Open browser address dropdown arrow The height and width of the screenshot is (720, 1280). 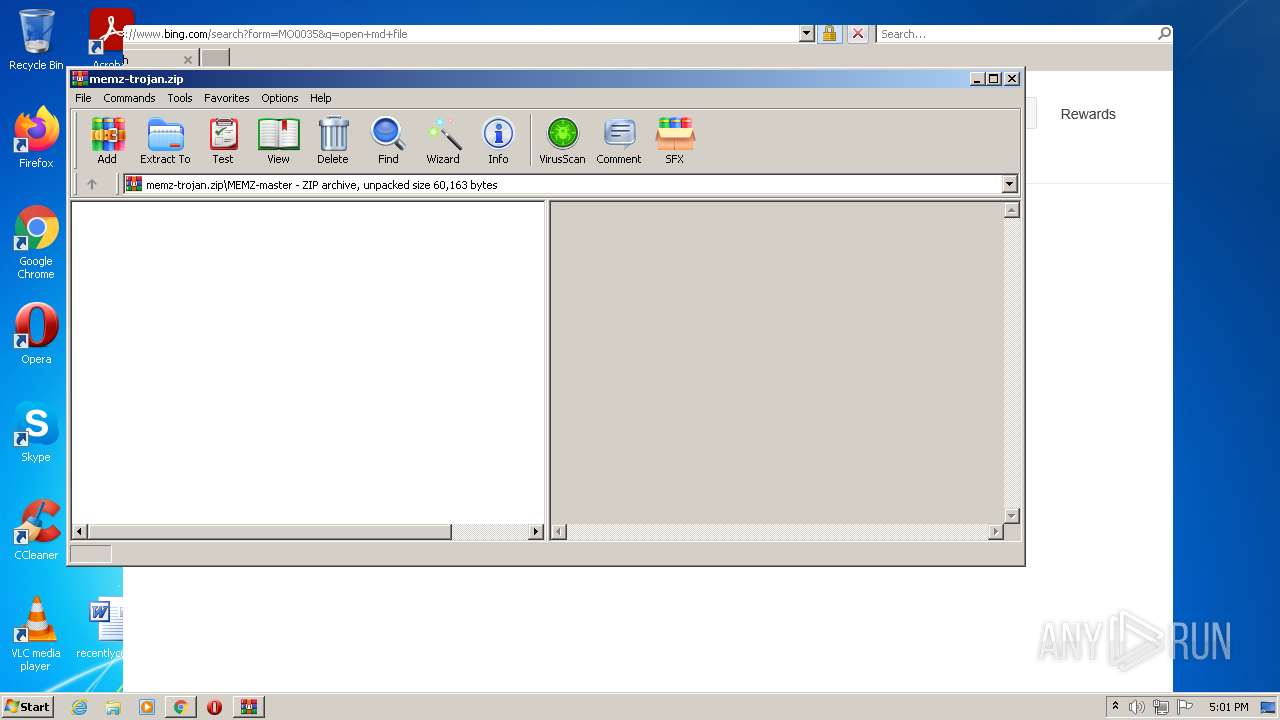(x=806, y=34)
